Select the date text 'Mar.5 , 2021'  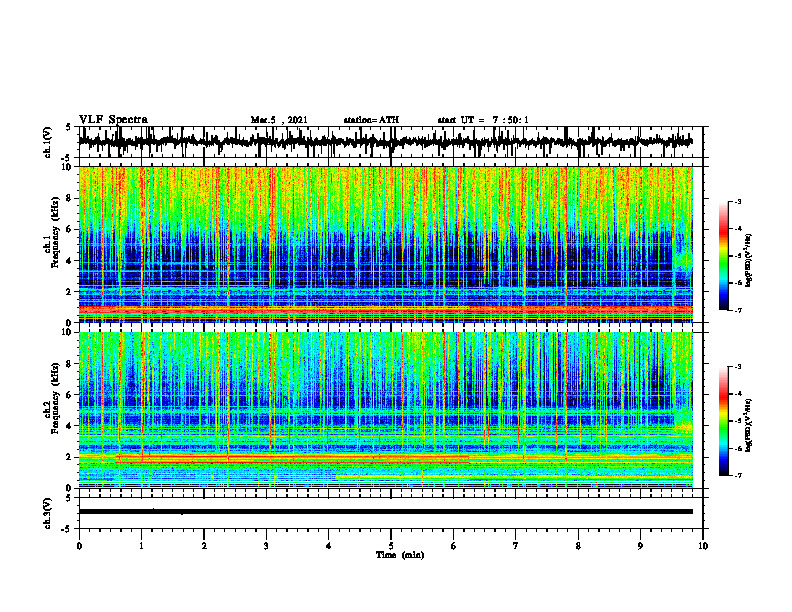279,120
